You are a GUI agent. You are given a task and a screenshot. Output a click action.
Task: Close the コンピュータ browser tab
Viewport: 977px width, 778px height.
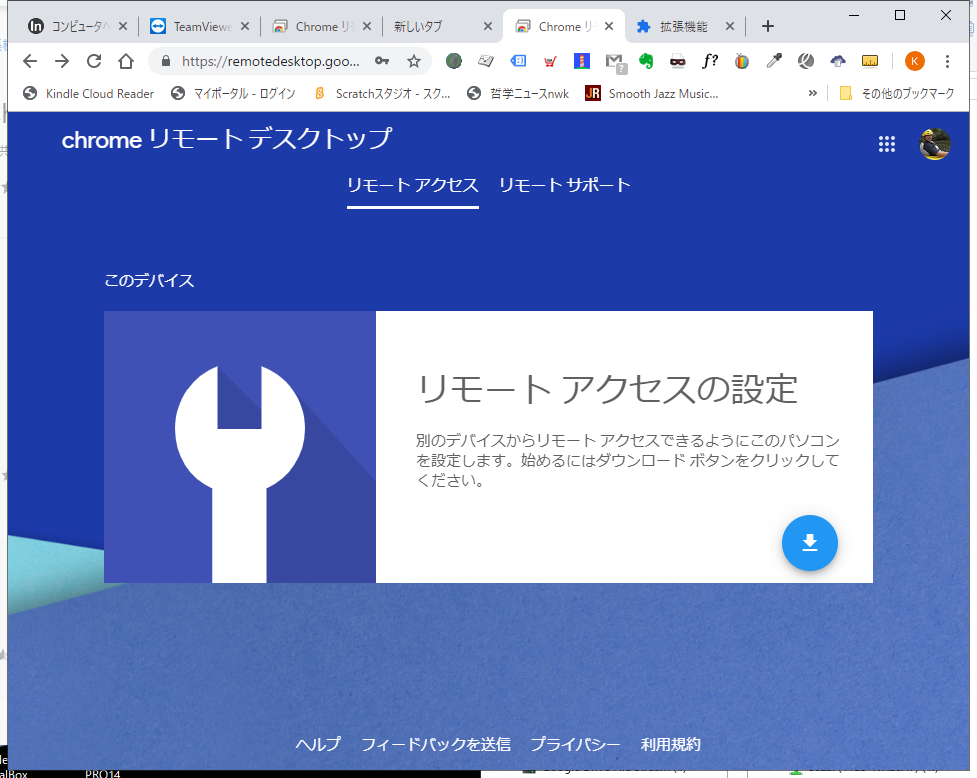click(x=123, y=26)
